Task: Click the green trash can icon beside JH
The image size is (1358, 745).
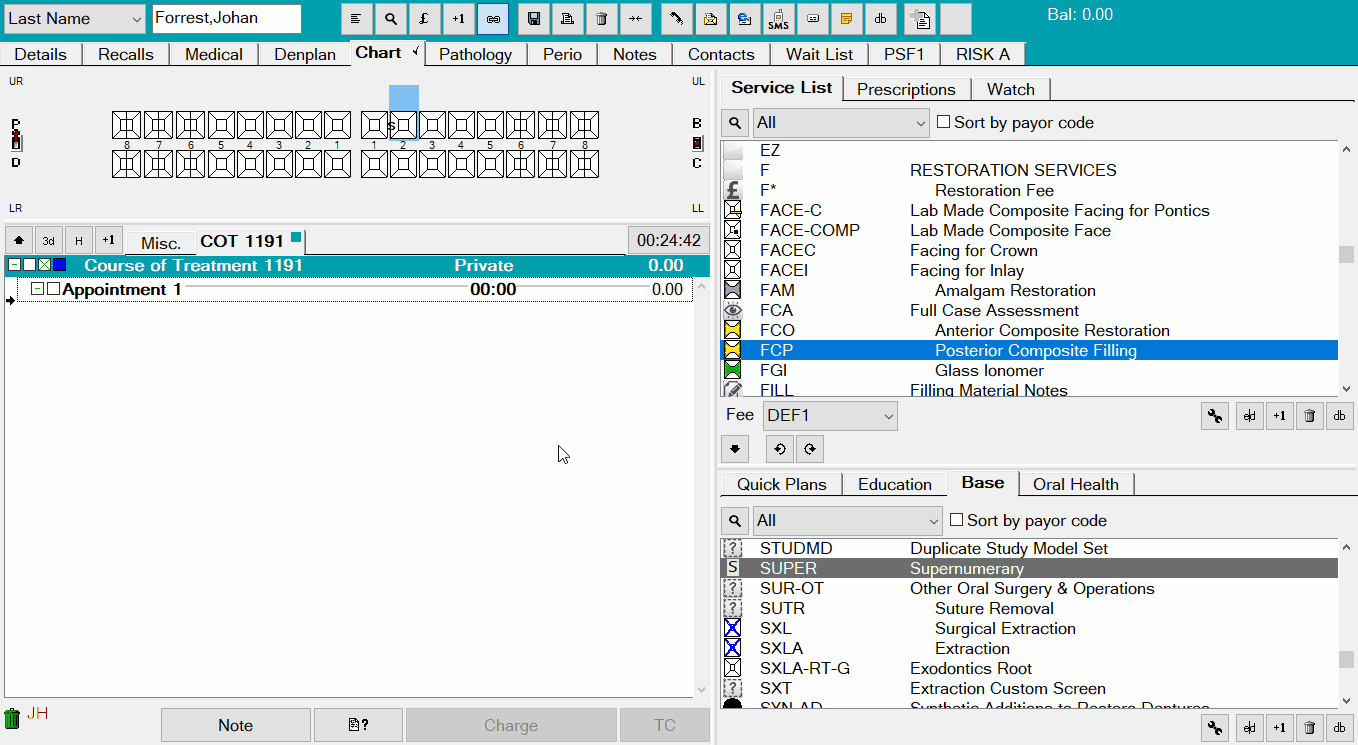Action: coord(12,718)
